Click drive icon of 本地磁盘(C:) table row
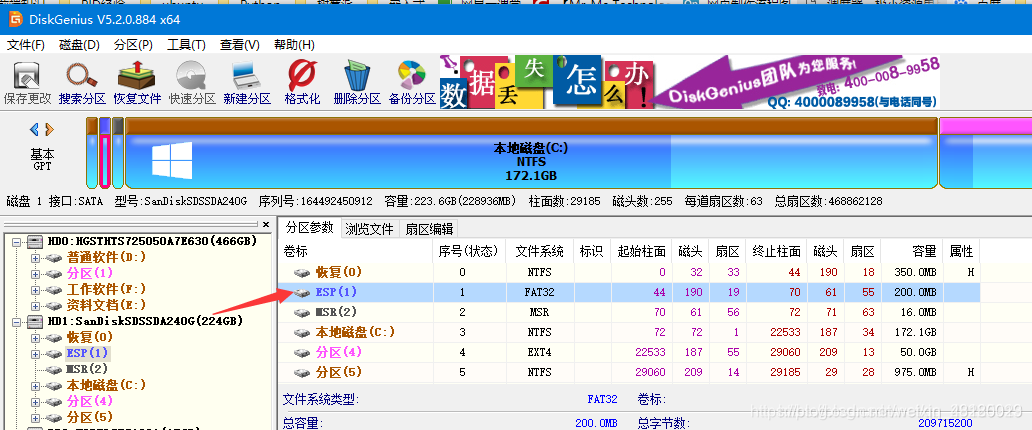 (x=301, y=333)
